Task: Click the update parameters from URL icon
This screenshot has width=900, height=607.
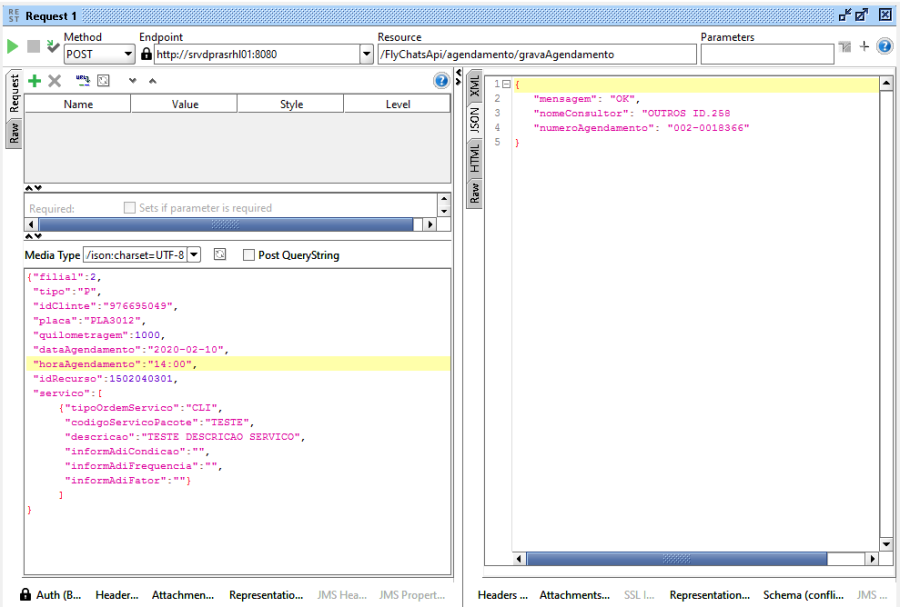Action: [83, 81]
